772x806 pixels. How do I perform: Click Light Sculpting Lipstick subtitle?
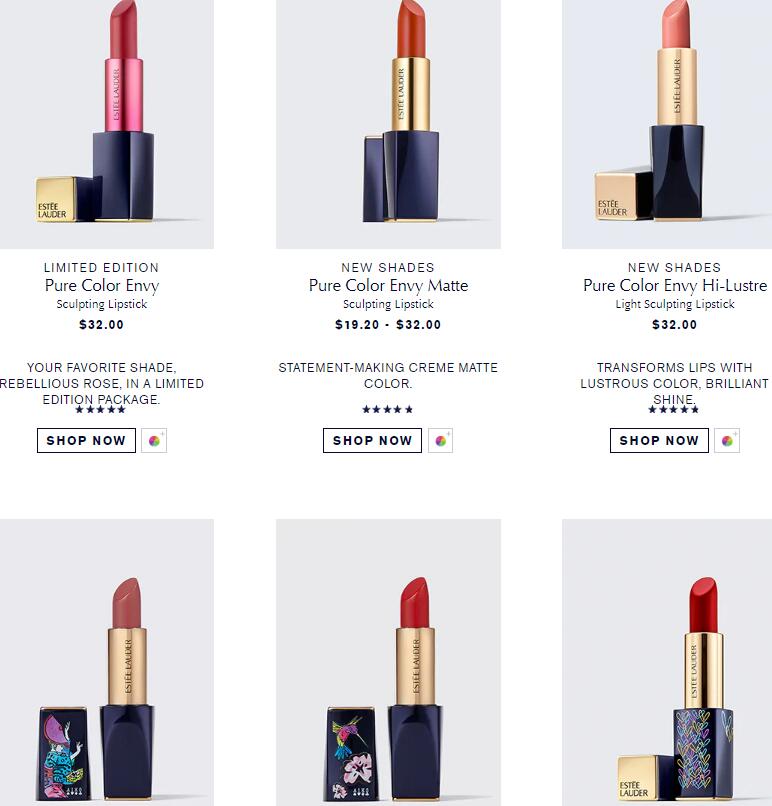tap(675, 304)
